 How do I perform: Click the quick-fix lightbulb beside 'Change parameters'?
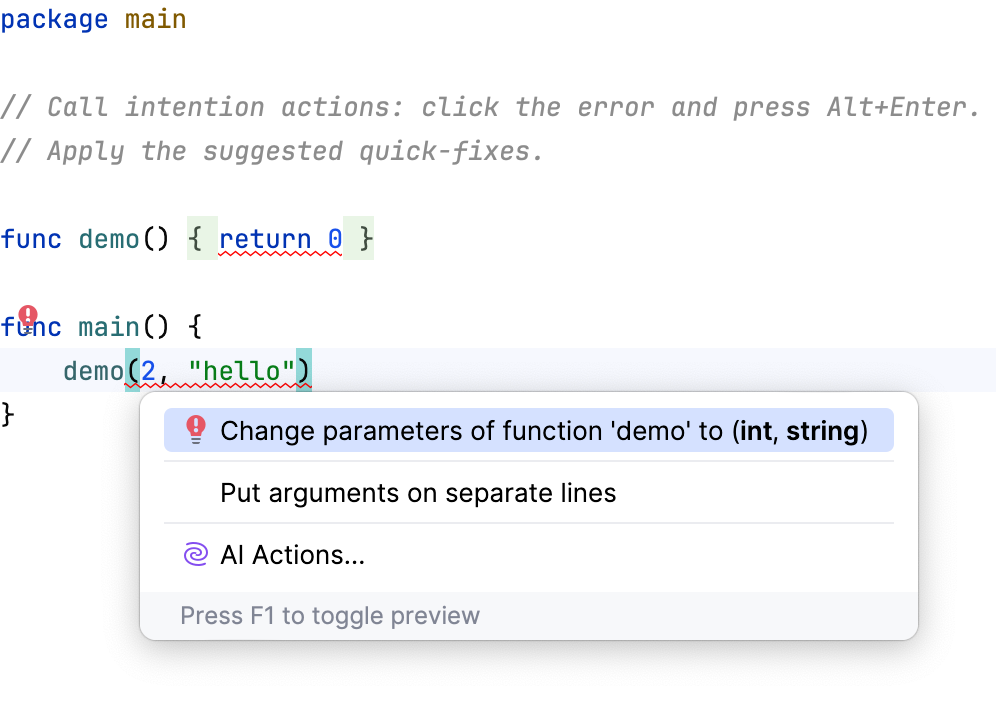194,430
